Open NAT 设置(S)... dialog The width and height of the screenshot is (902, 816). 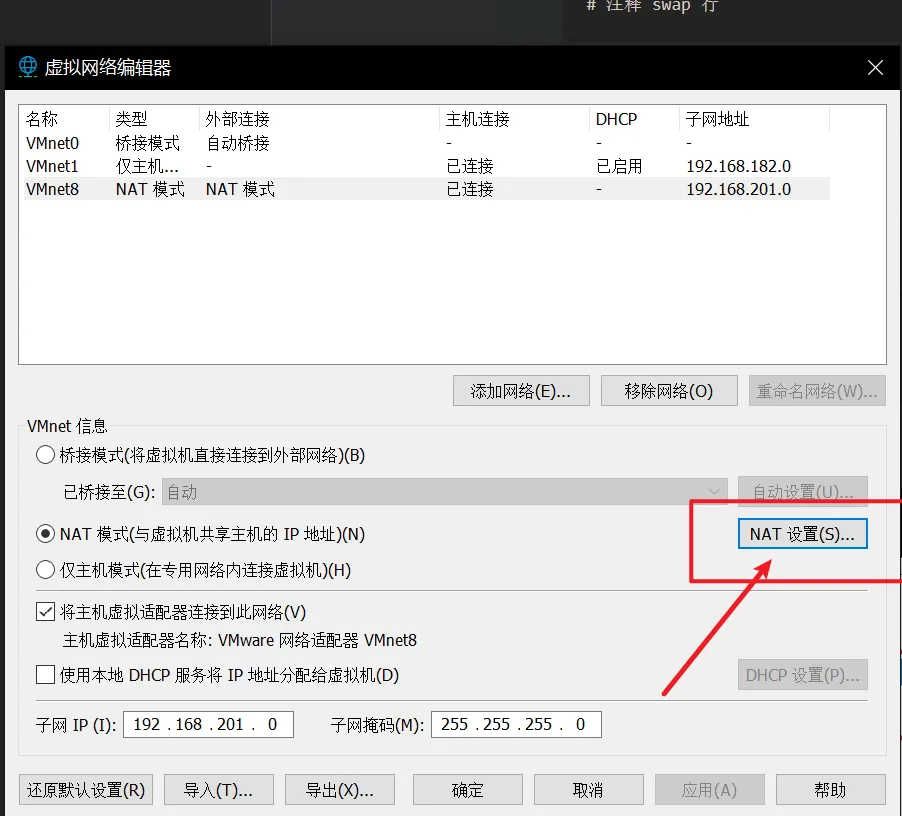pos(802,534)
